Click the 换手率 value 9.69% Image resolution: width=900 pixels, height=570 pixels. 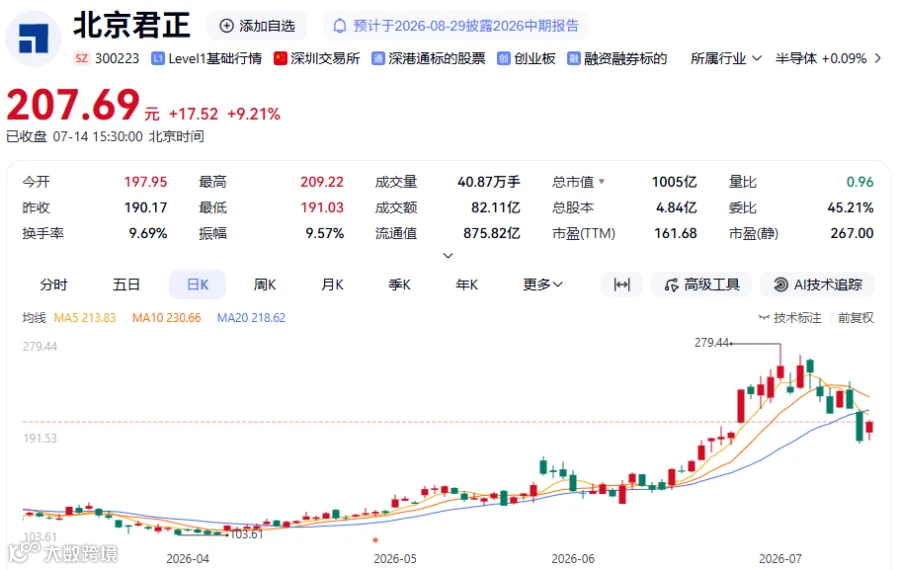click(148, 233)
